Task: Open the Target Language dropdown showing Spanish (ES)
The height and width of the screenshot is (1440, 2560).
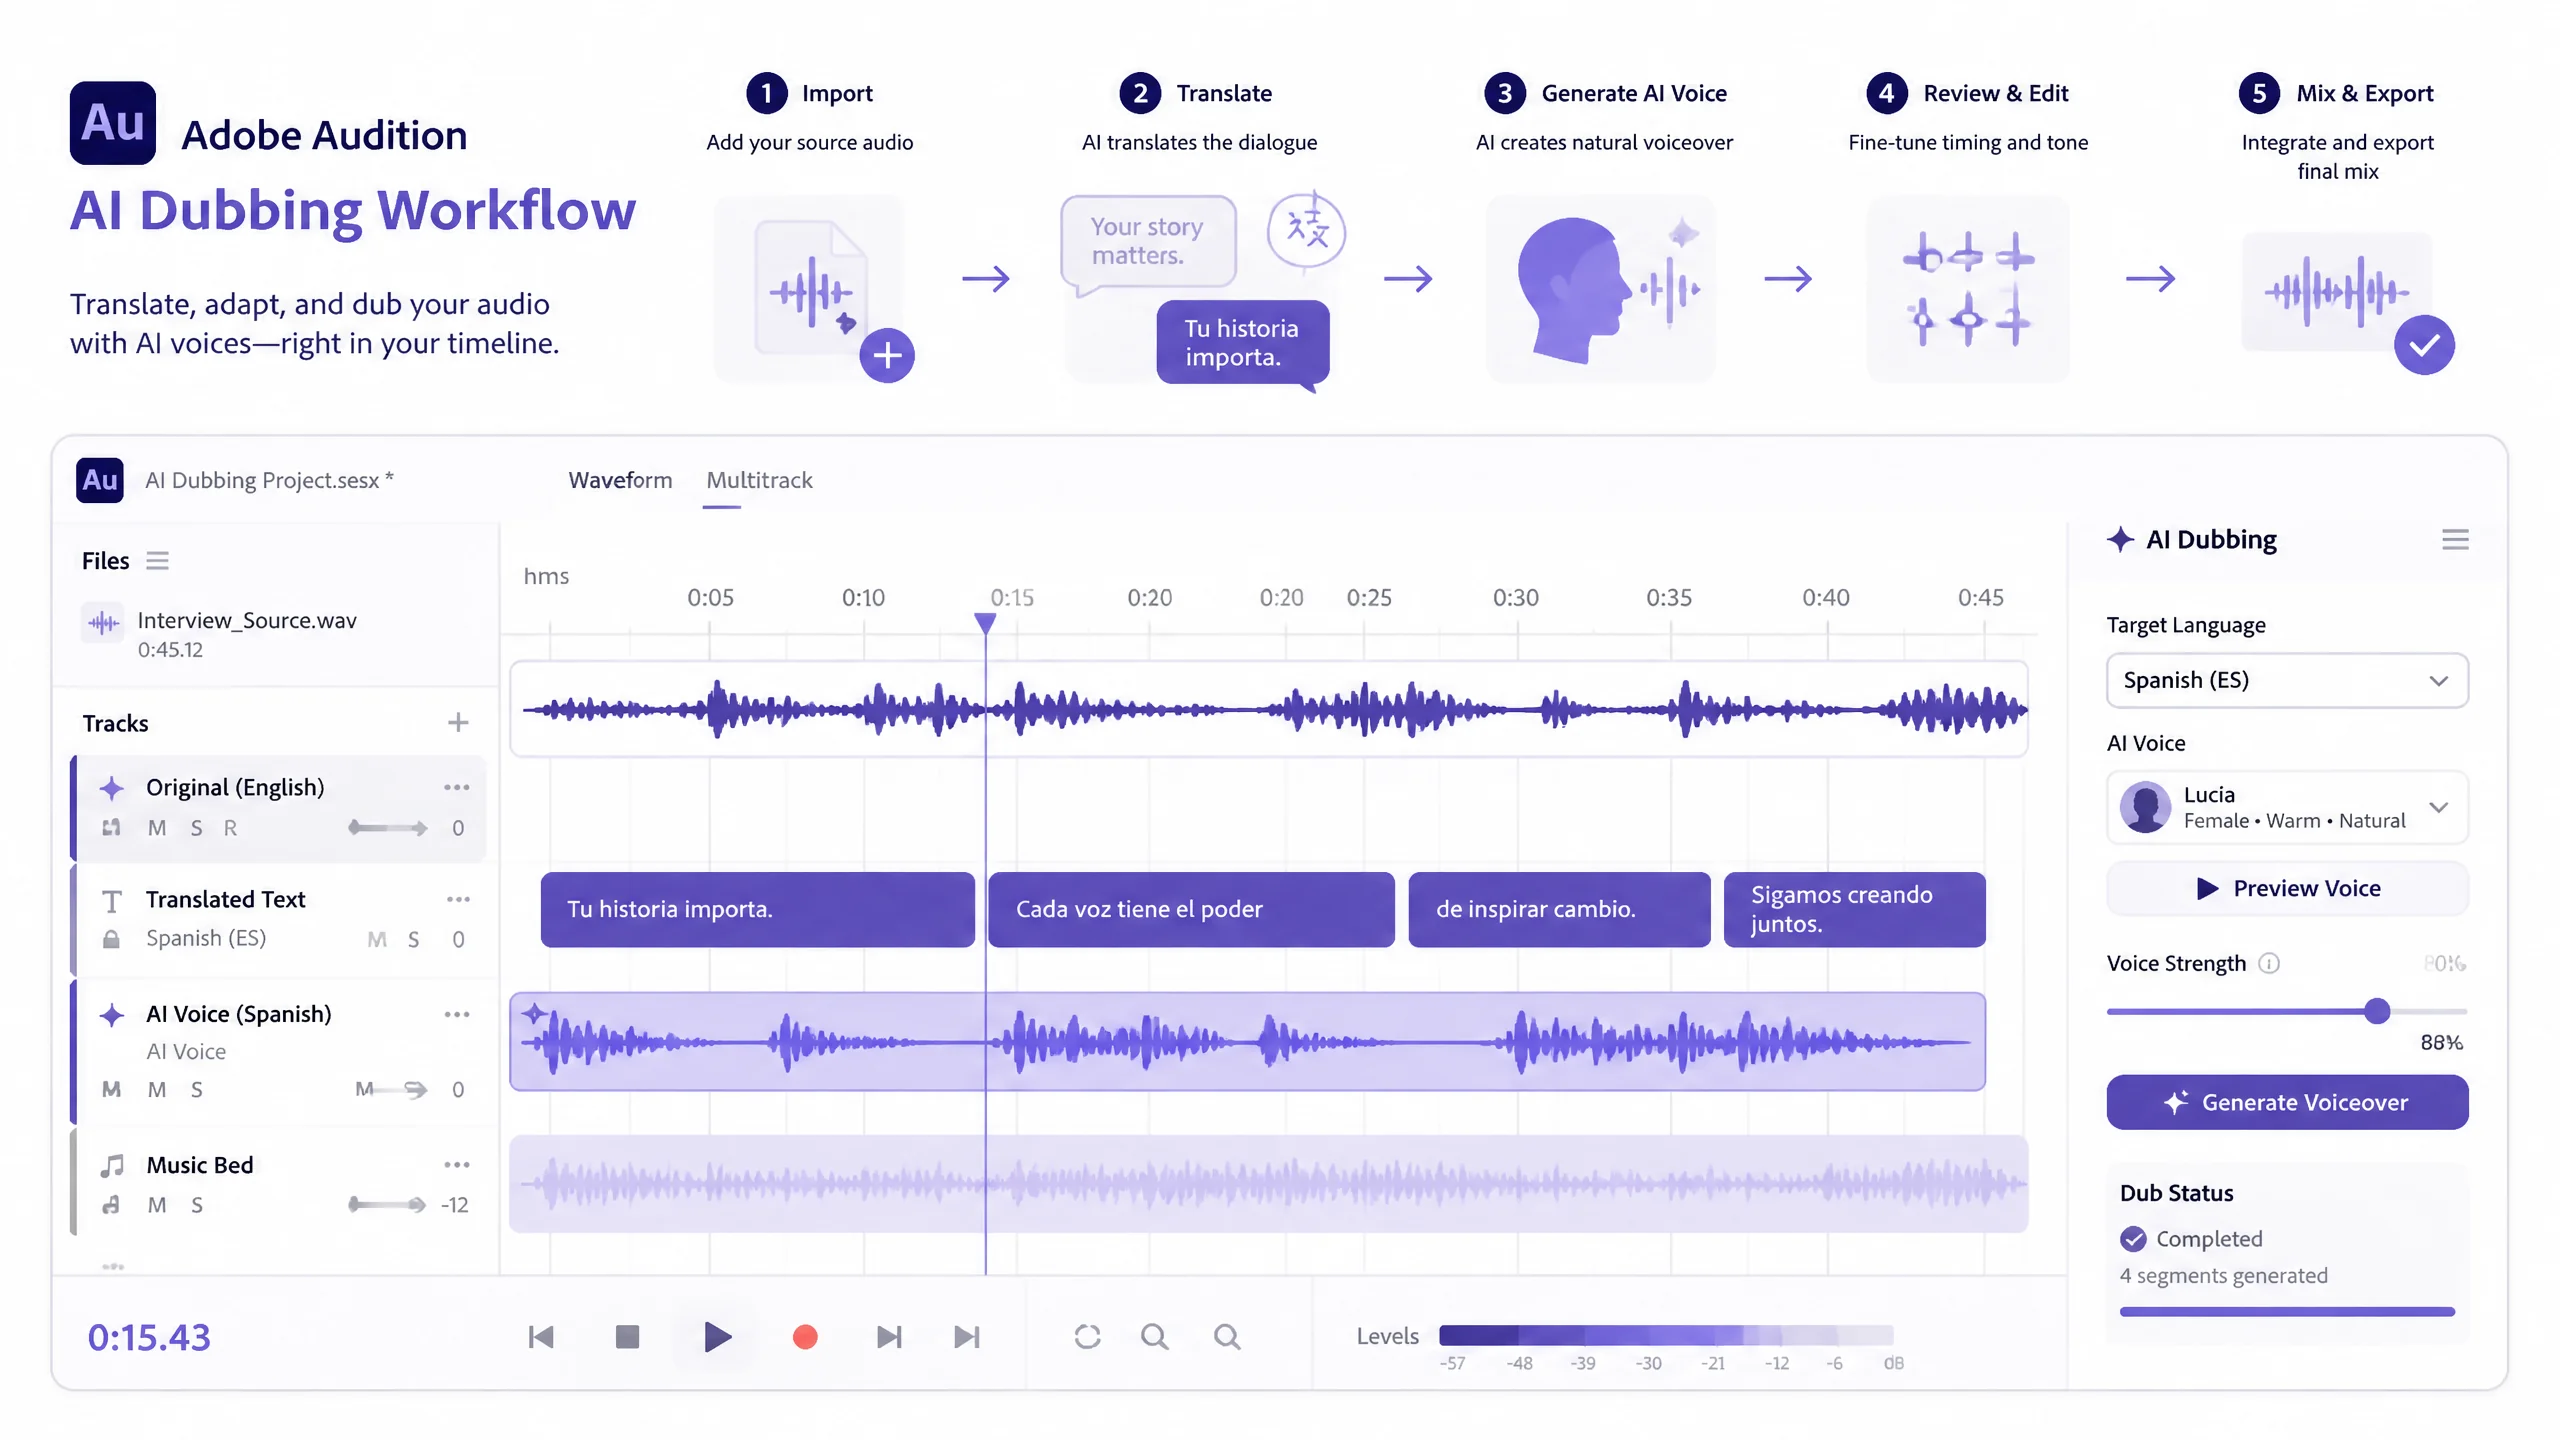Action: click(2287, 680)
